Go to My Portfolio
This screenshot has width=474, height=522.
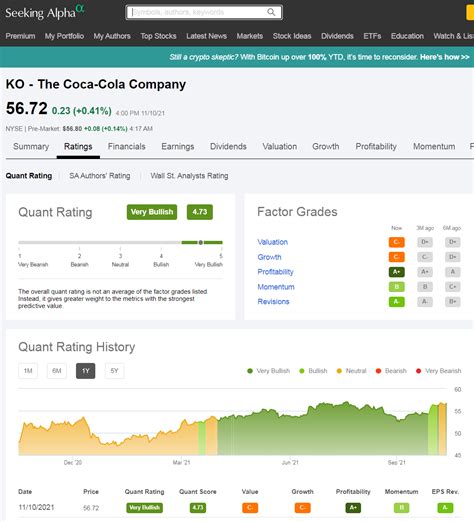64,36
